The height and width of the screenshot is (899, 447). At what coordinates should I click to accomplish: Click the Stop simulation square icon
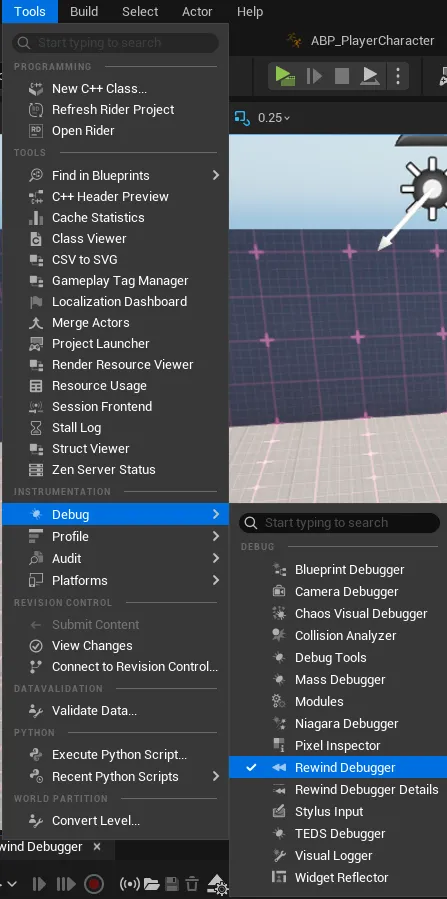(342, 76)
